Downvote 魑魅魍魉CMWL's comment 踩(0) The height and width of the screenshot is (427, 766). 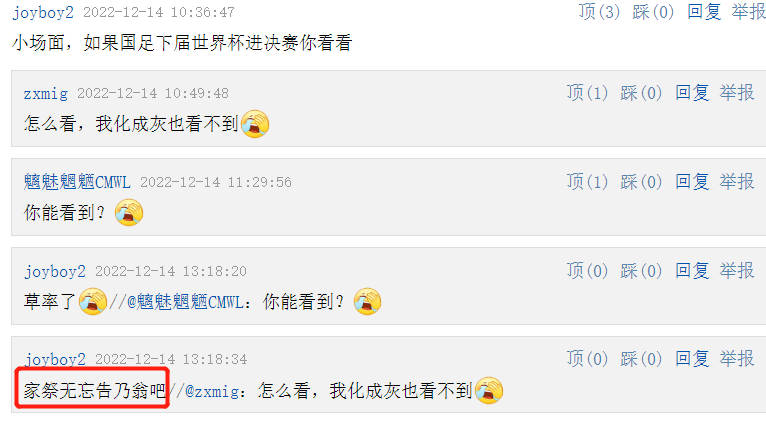[x=641, y=181]
